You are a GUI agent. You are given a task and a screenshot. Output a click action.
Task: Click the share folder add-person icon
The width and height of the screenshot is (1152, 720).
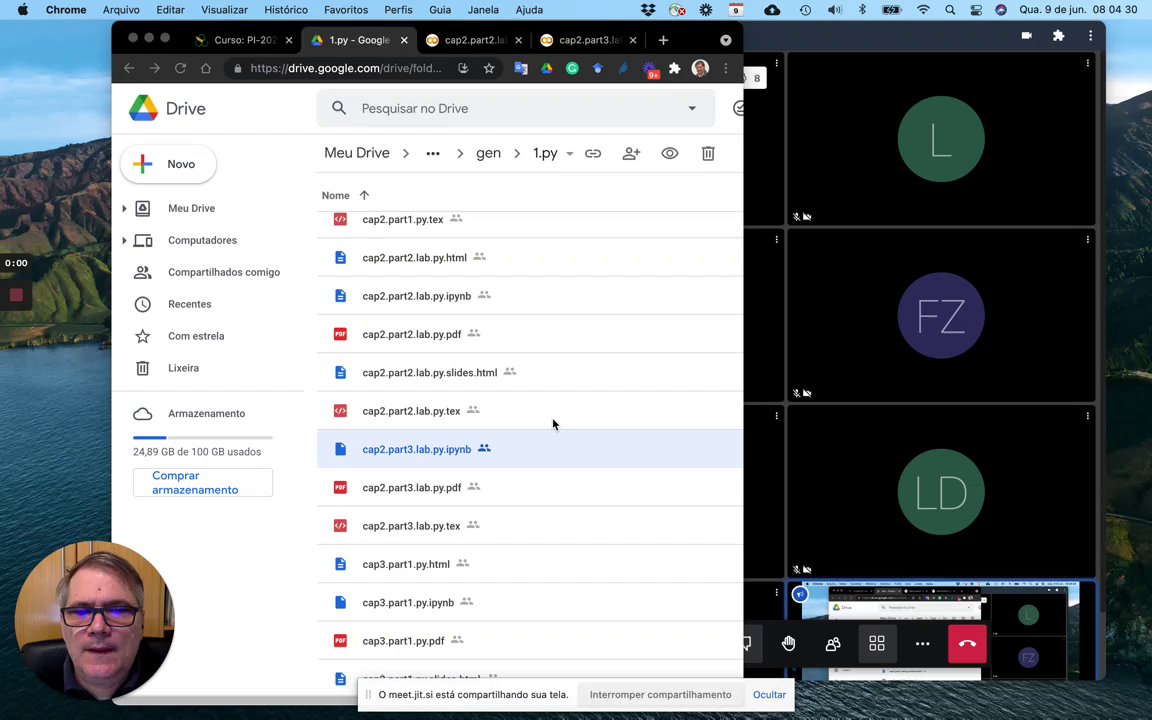pyautogui.click(x=631, y=153)
